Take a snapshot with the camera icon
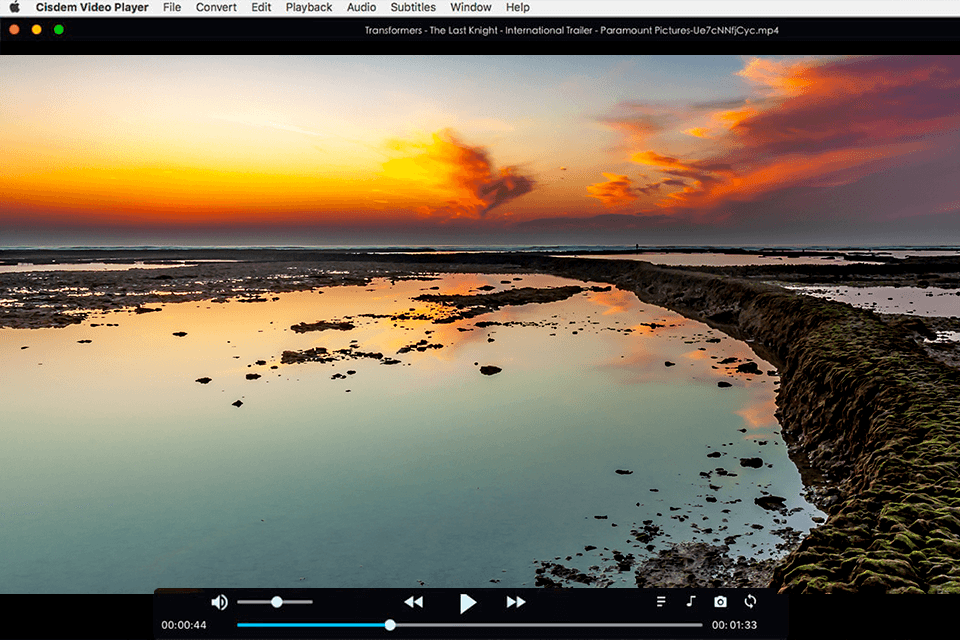Image resolution: width=960 pixels, height=640 pixels. click(x=721, y=602)
